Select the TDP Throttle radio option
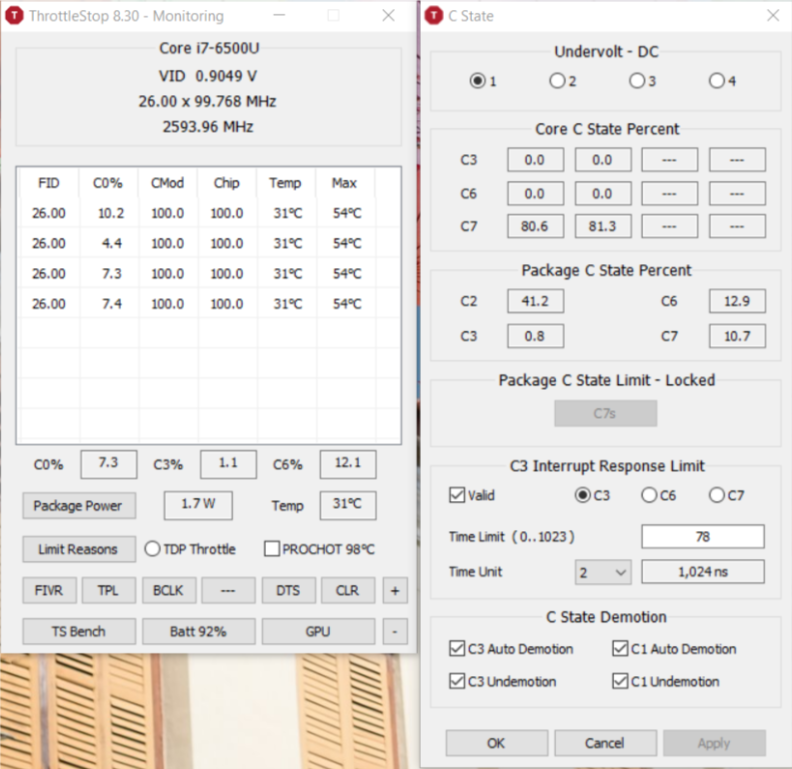 (x=153, y=549)
